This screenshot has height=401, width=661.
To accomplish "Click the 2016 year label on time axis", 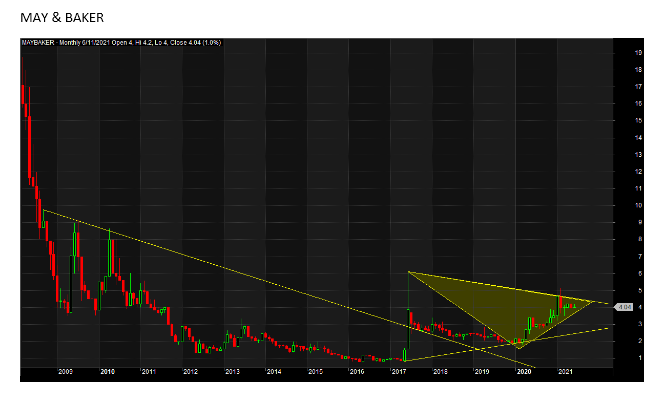I will click(357, 371).
